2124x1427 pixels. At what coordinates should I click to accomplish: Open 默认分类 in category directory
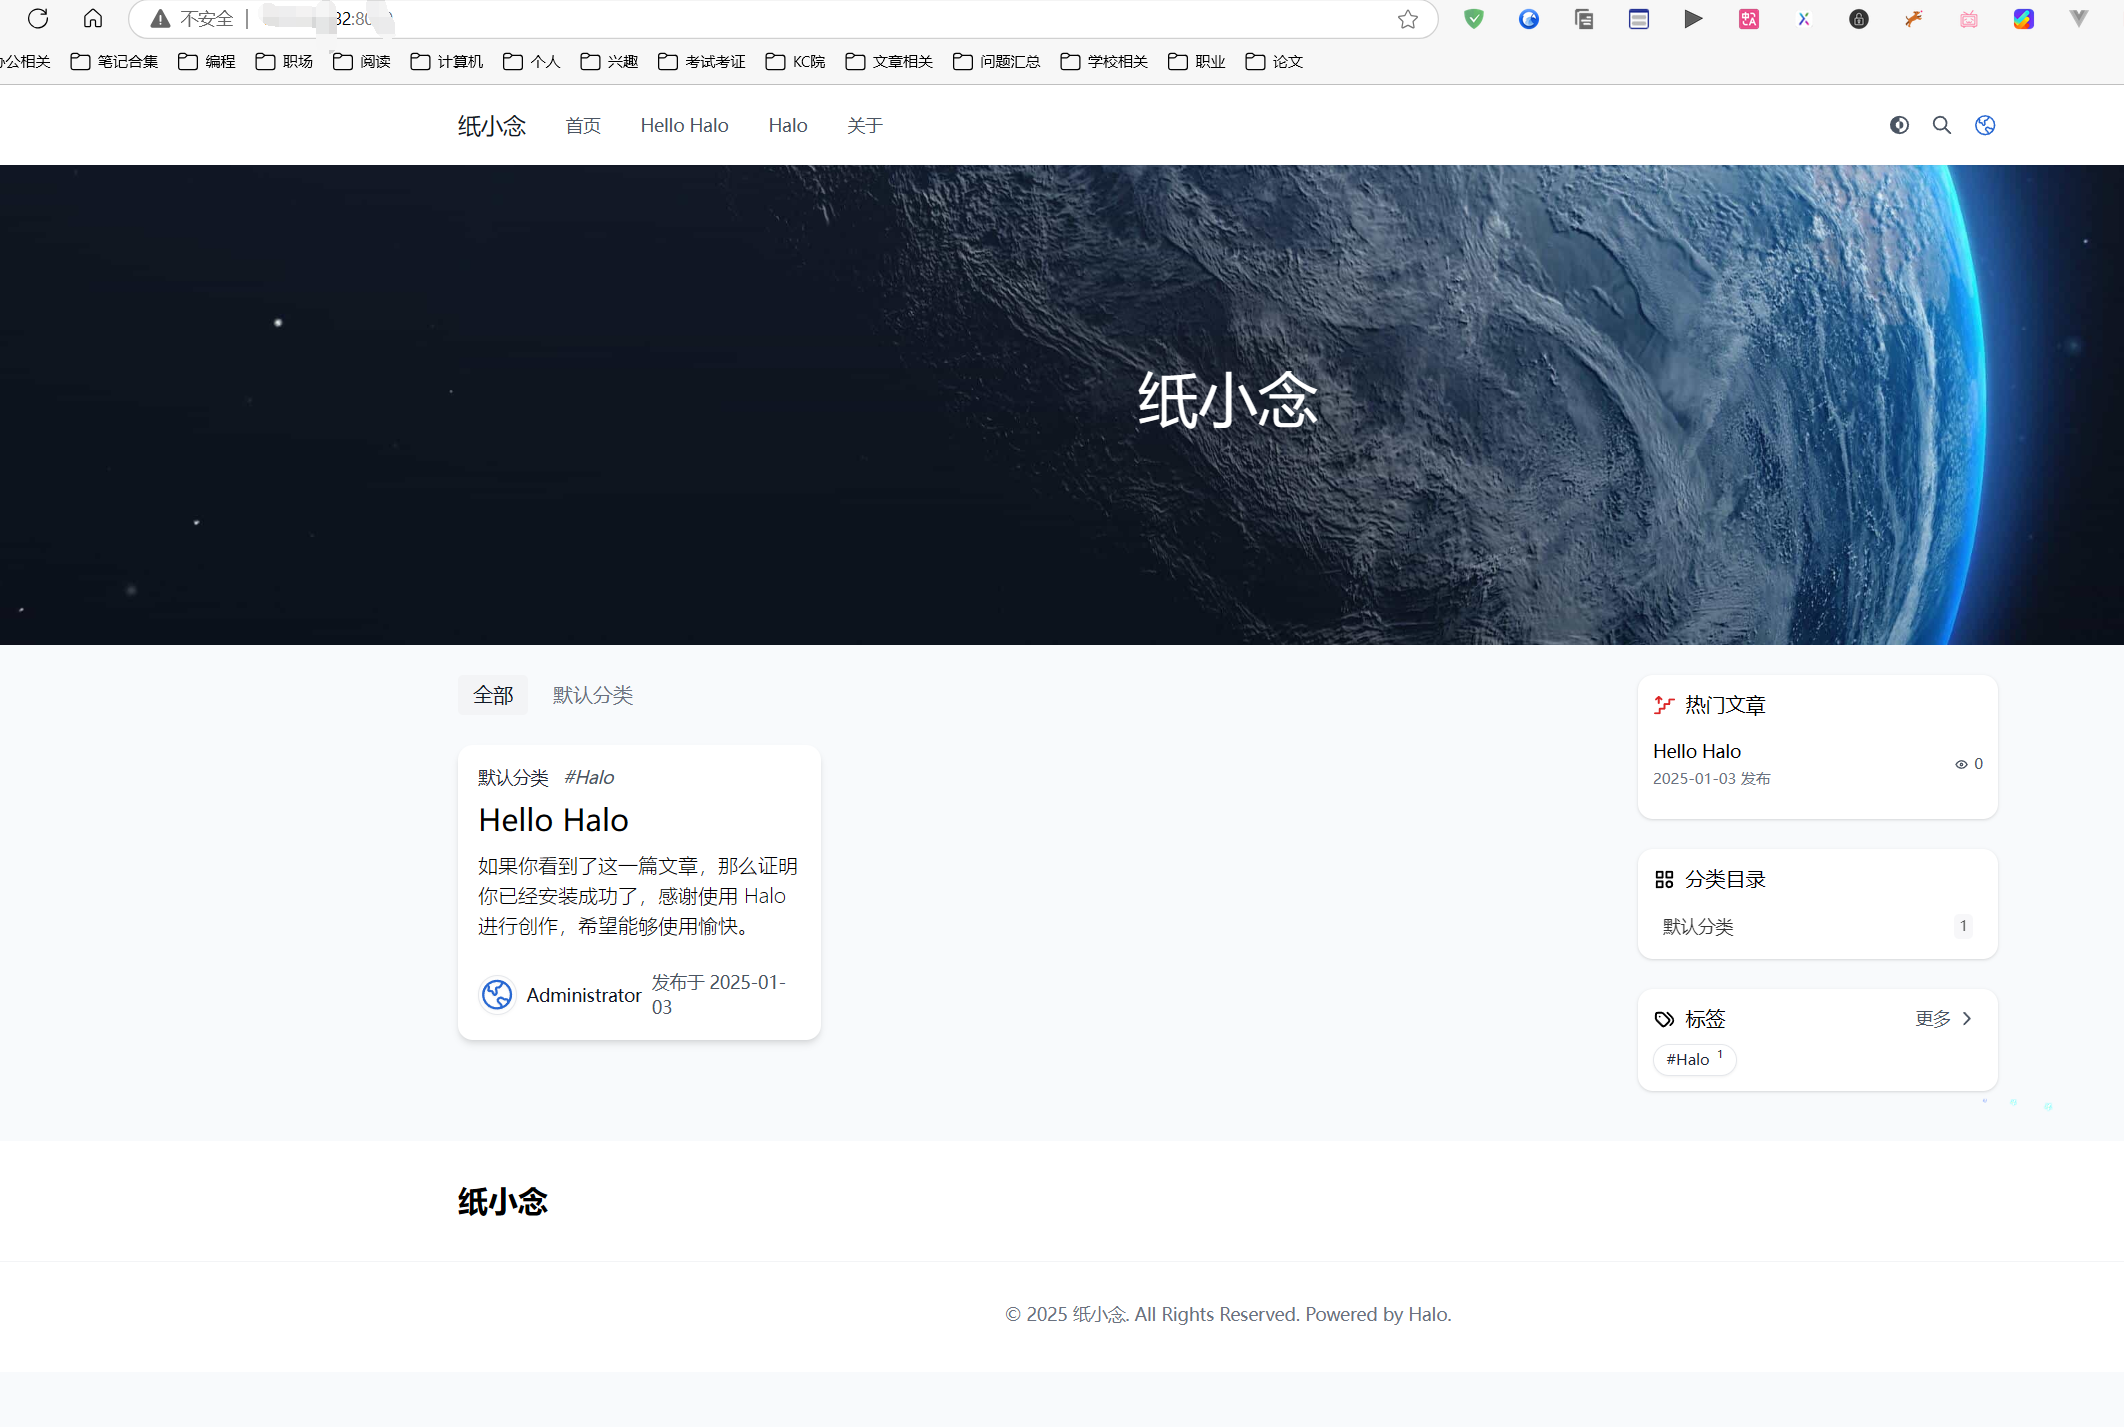[x=1697, y=926]
